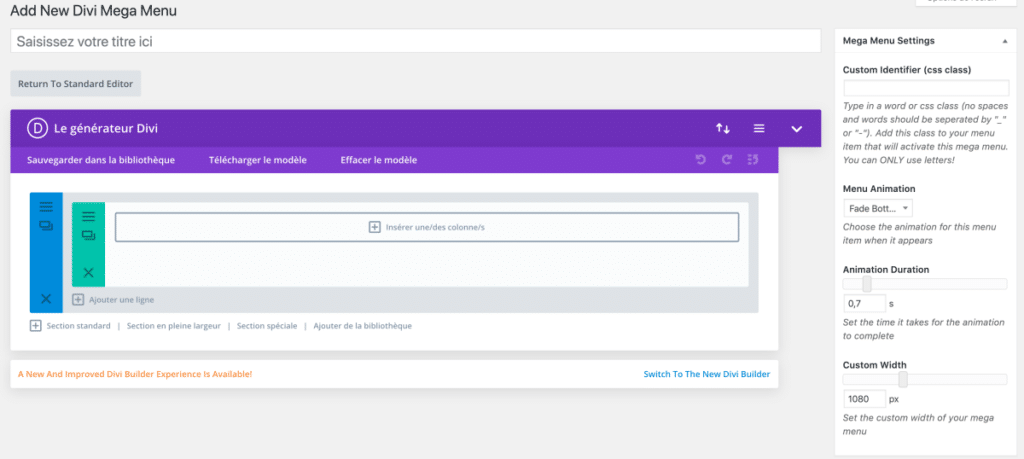Click plus icon beside Insérer une/des colonne/s

375,227
